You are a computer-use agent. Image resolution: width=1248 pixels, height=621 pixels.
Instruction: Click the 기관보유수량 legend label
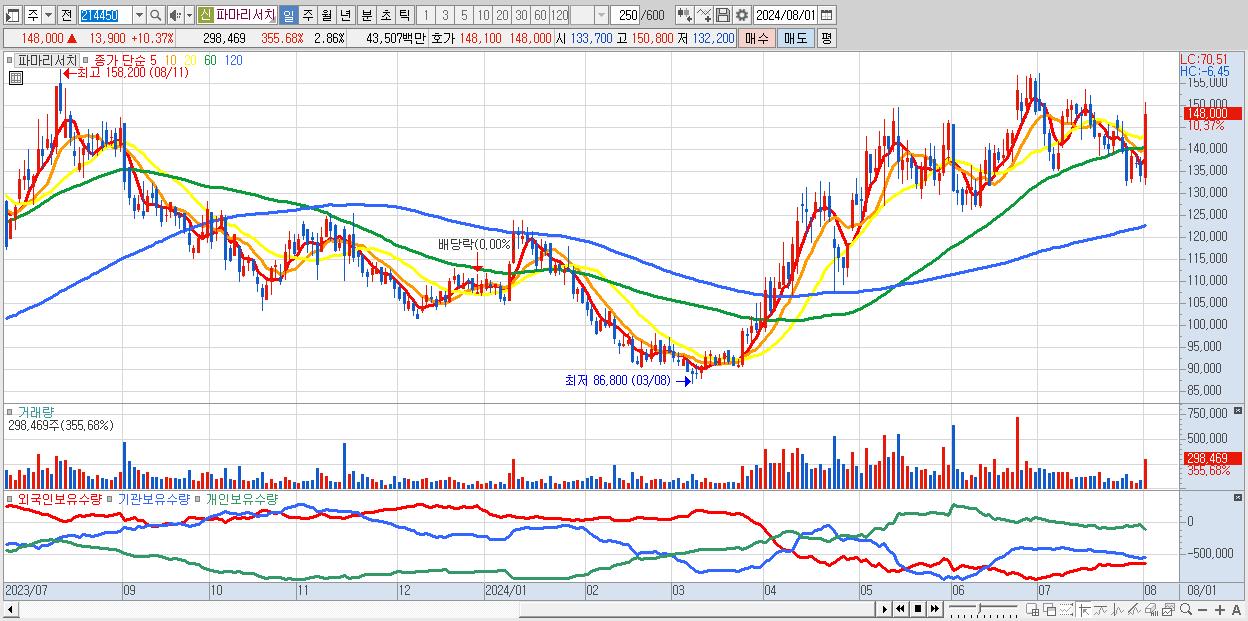click(153, 498)
